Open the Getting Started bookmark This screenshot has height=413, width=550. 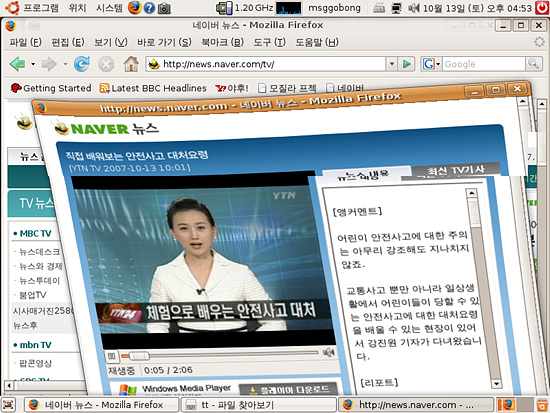(51, 88)
